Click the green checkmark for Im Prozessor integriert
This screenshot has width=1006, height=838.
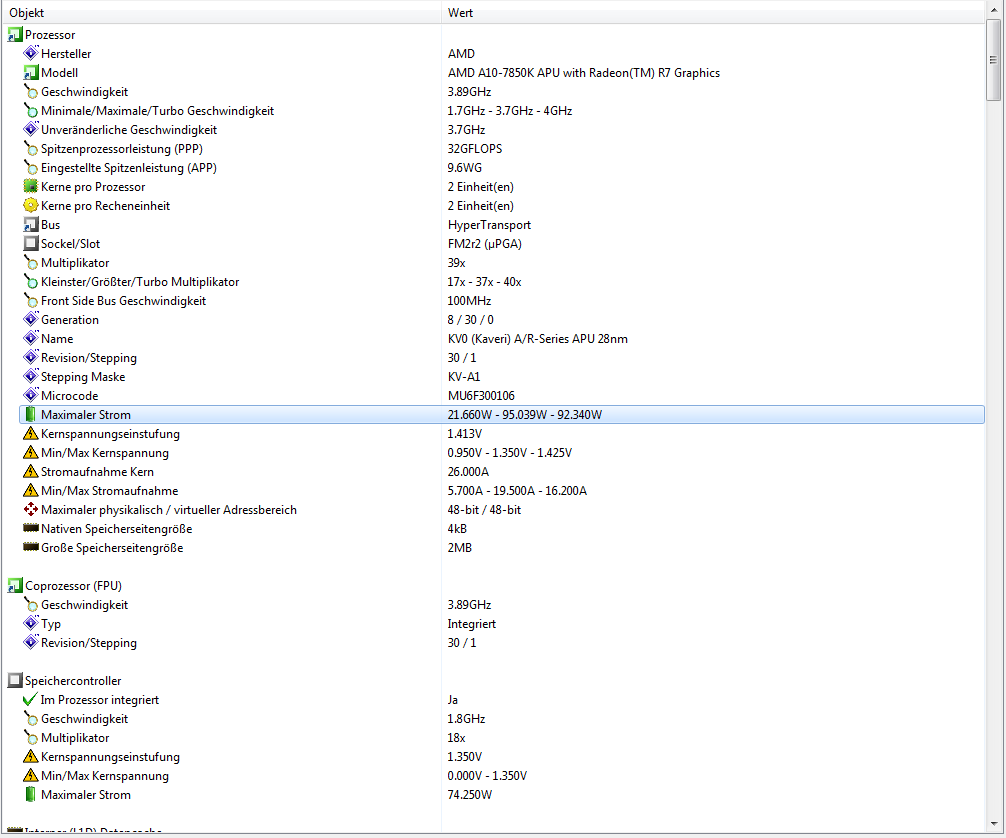30,699
